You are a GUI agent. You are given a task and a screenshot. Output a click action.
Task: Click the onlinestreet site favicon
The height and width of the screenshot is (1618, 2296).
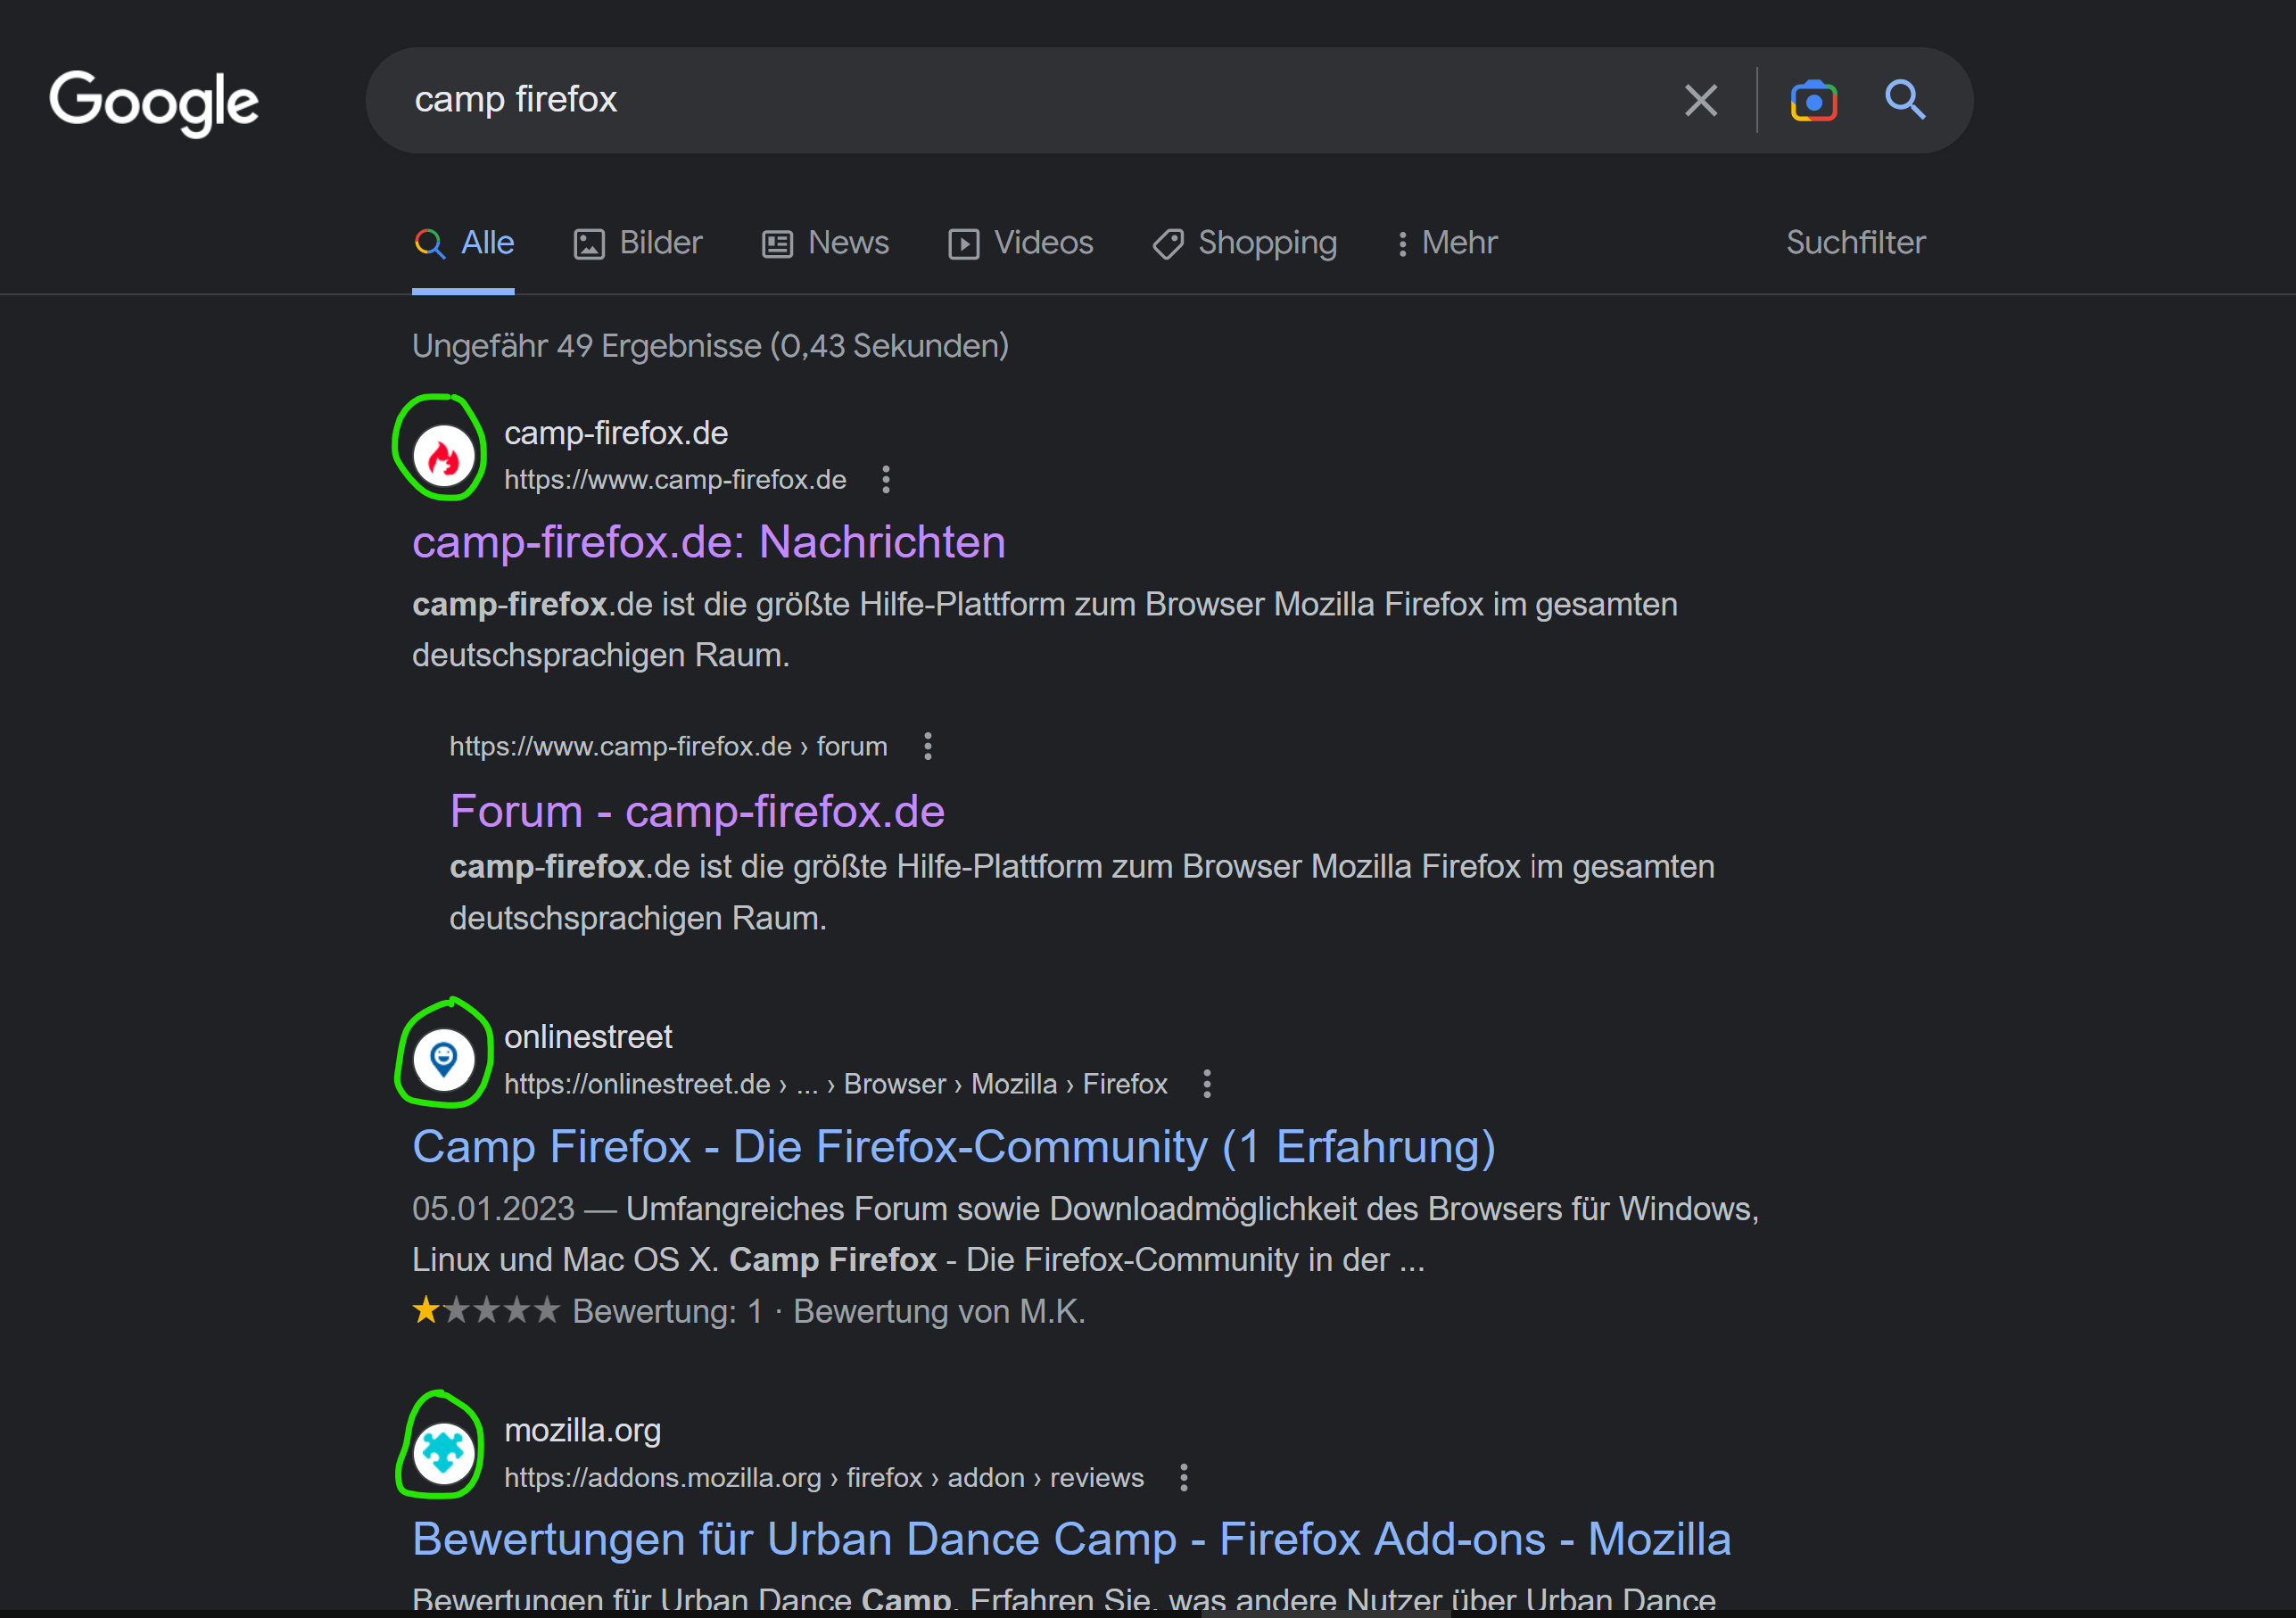click(444, 1059)
